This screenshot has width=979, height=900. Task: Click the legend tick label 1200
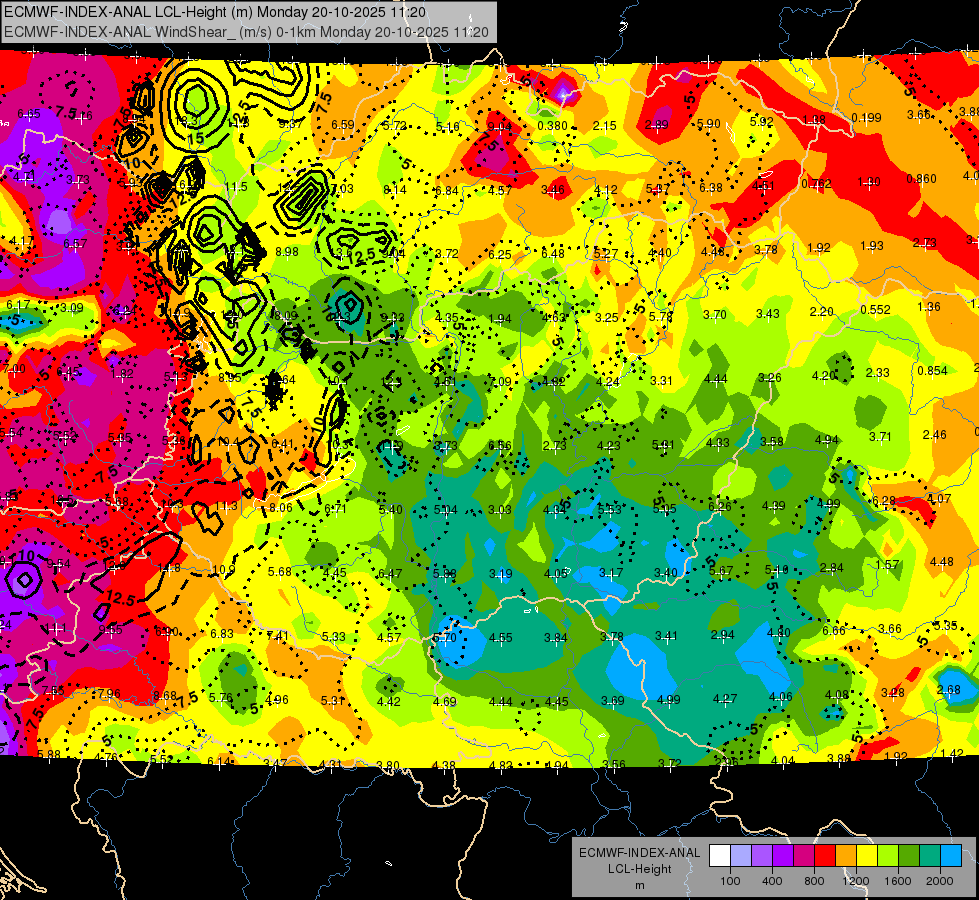click(856, 881)
